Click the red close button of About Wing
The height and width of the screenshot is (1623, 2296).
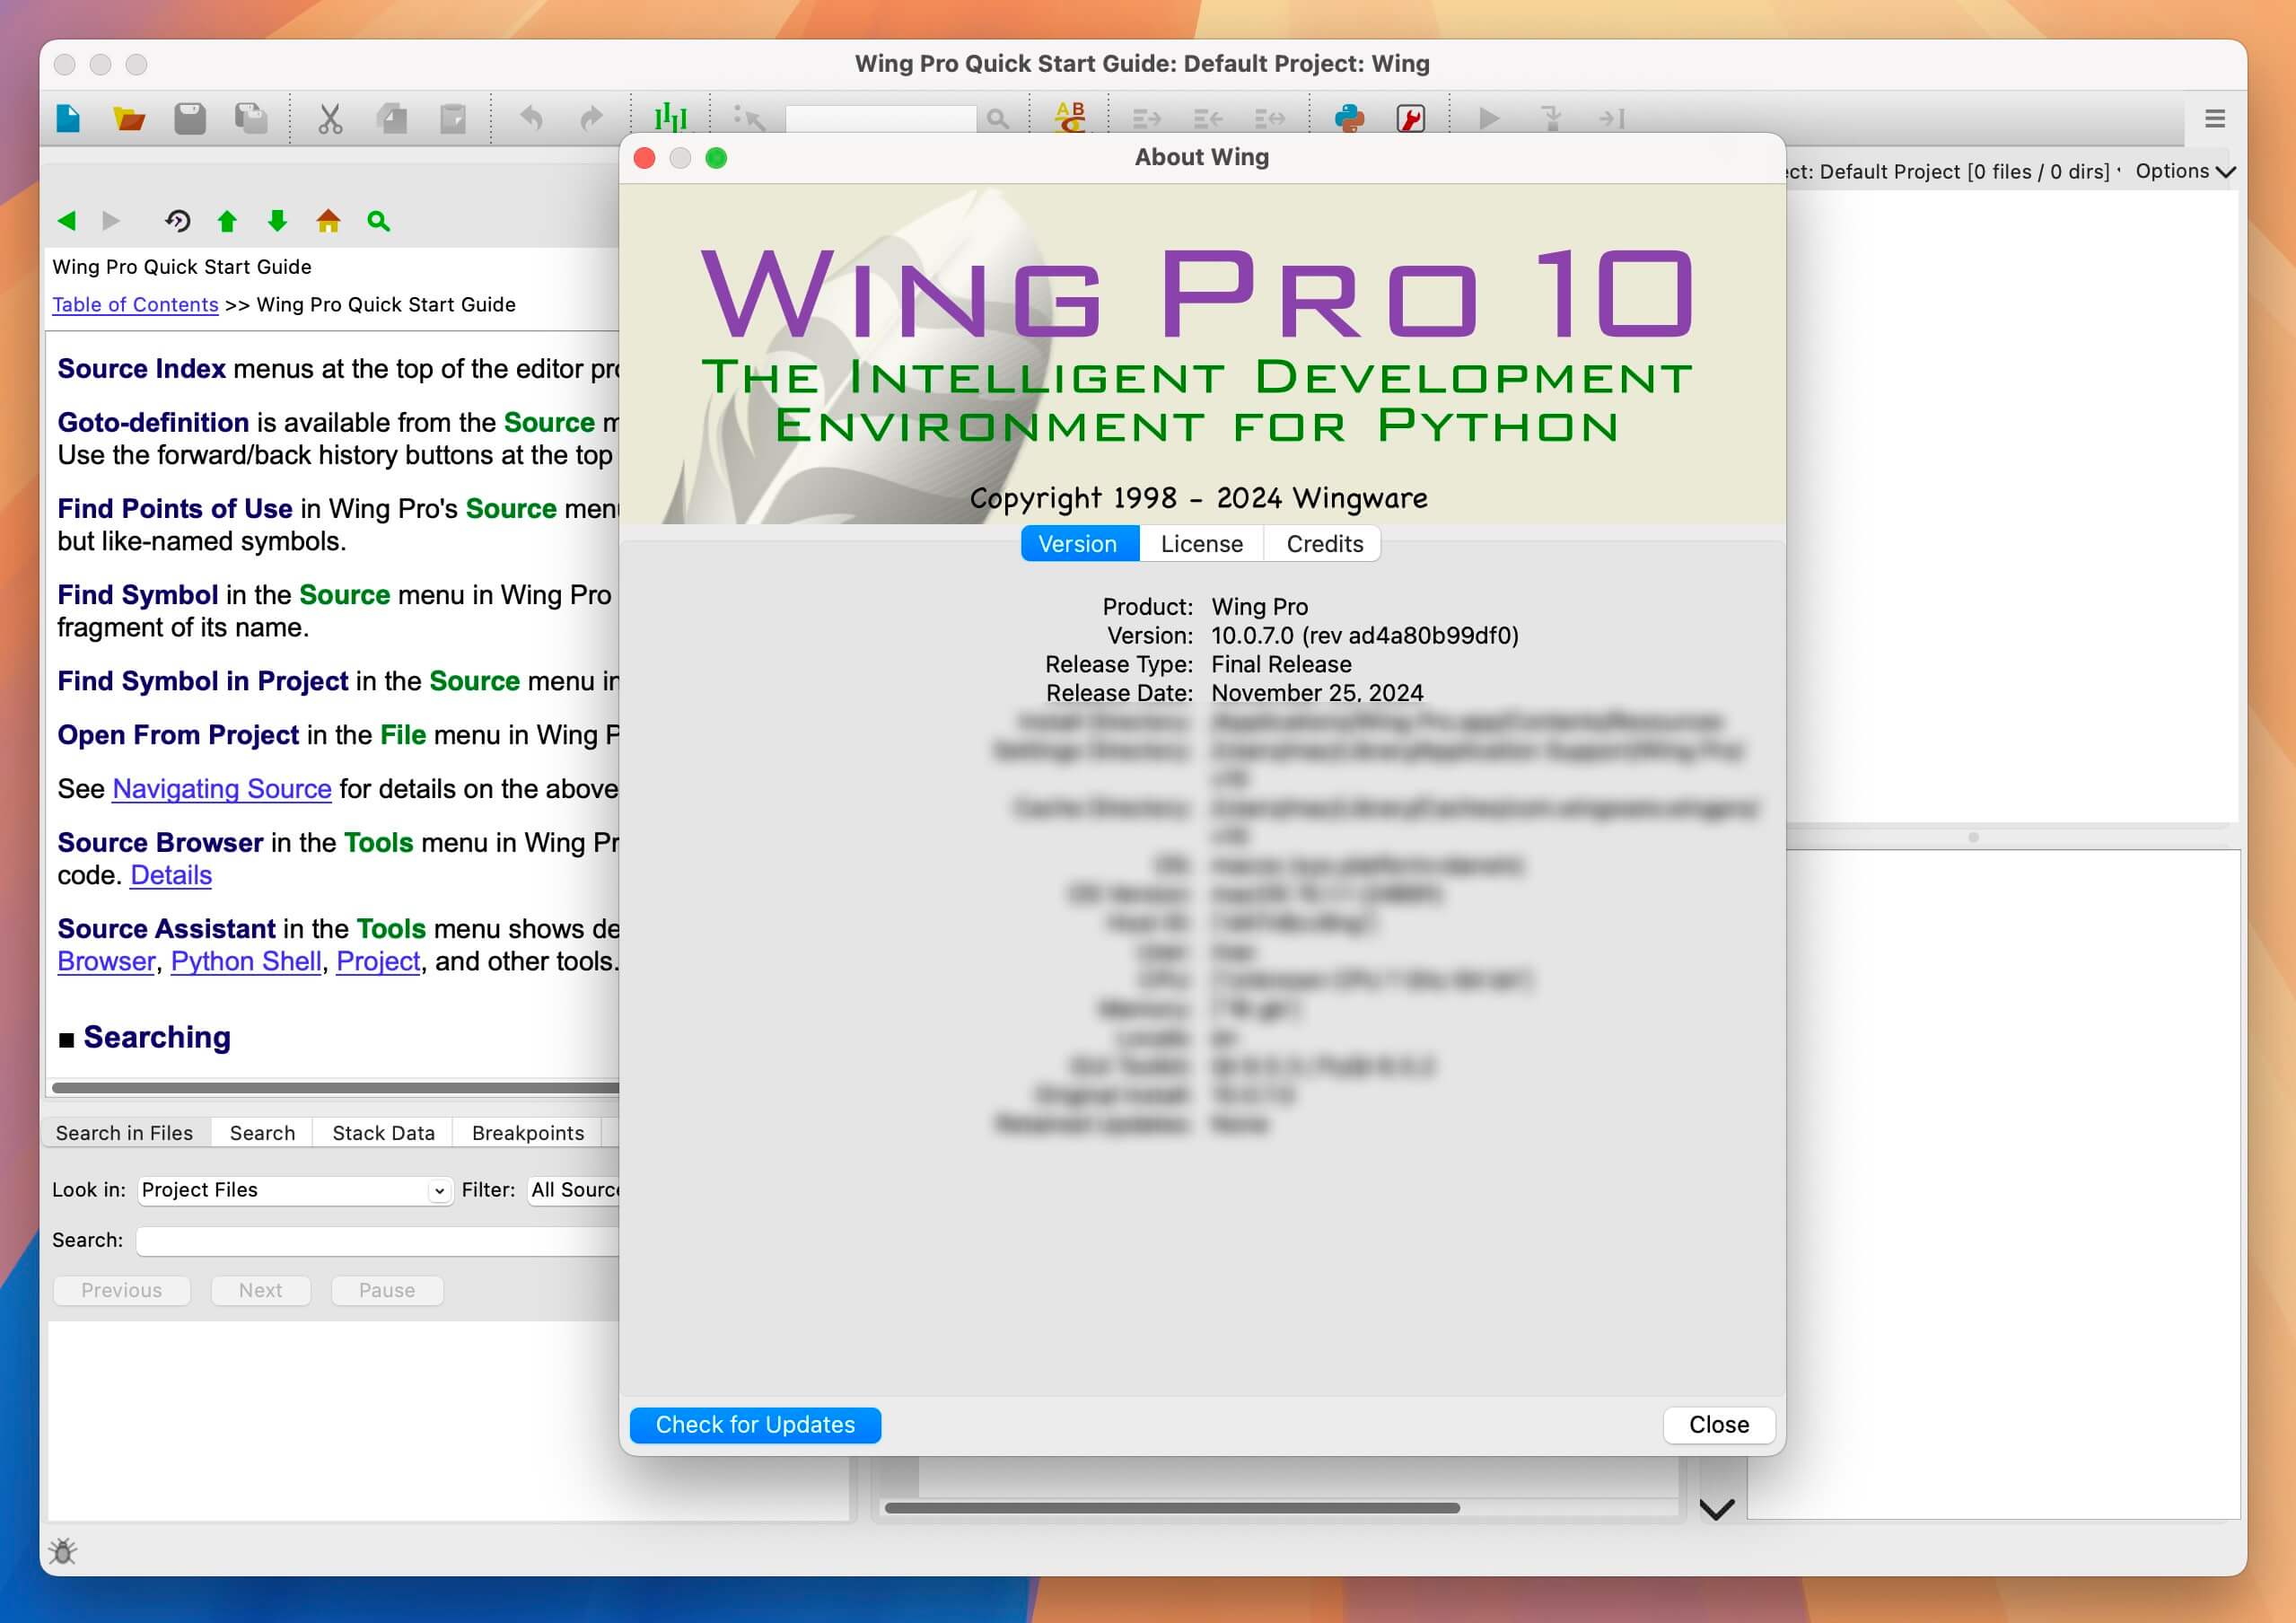pos(645,158)
